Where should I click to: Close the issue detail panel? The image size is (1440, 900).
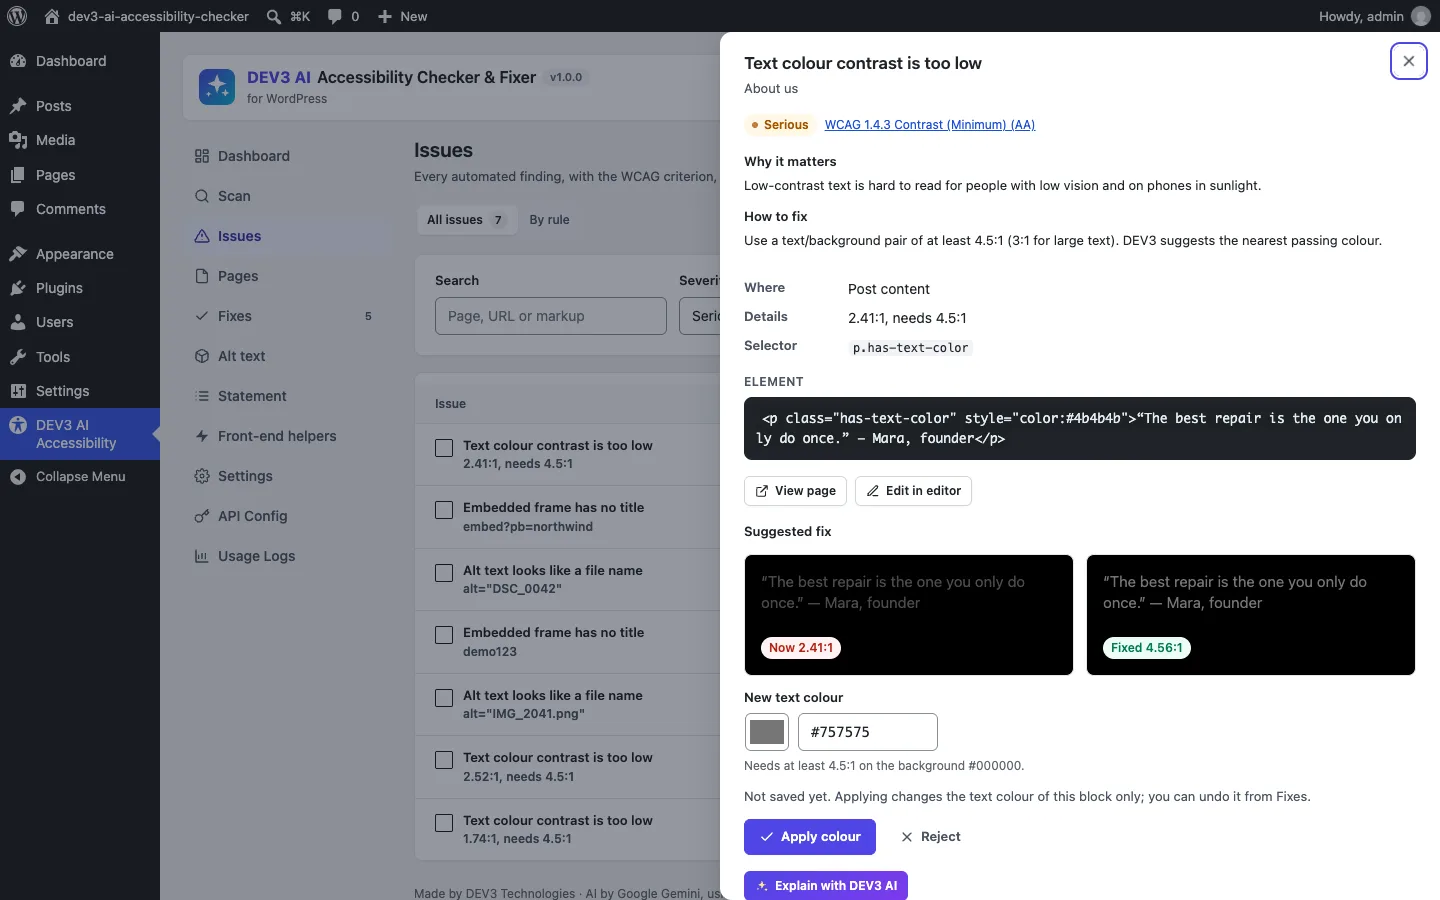coord(1408,61)
